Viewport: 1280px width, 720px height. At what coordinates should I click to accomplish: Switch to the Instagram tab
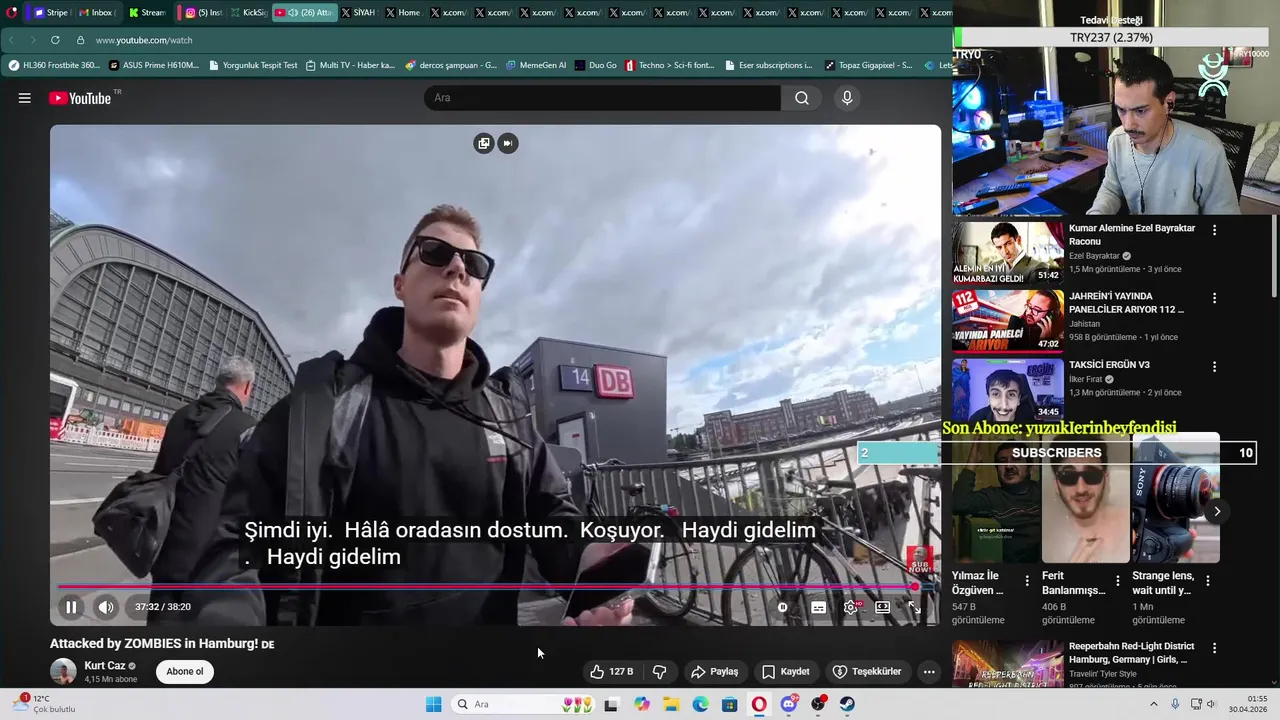pyautogui.click(x=203, y=13)
